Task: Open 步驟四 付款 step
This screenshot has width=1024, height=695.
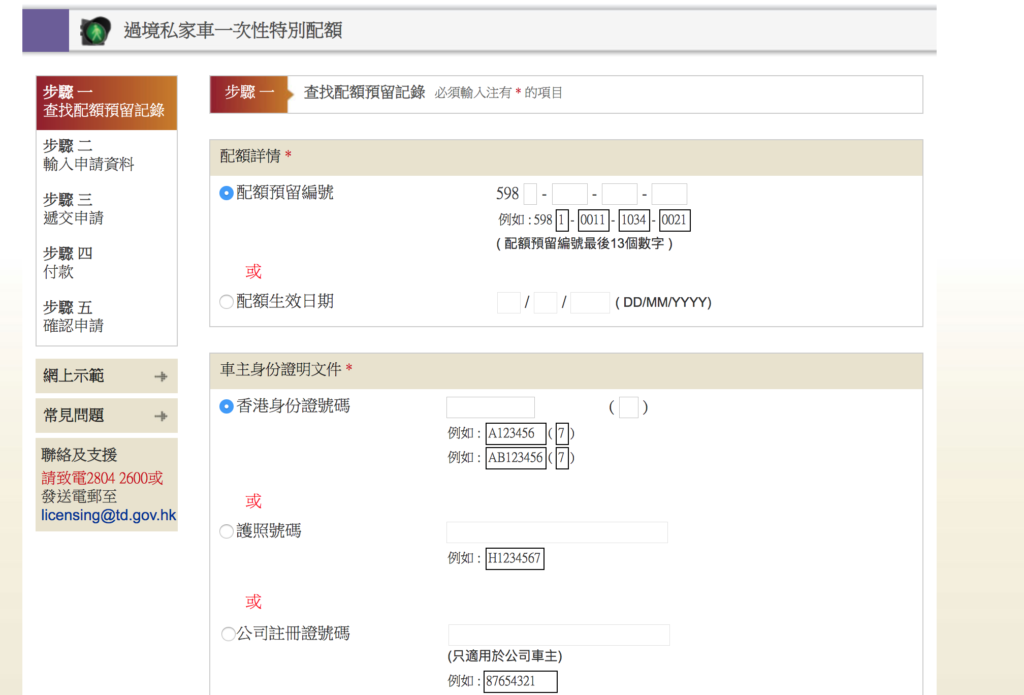Action: (67, 263)
